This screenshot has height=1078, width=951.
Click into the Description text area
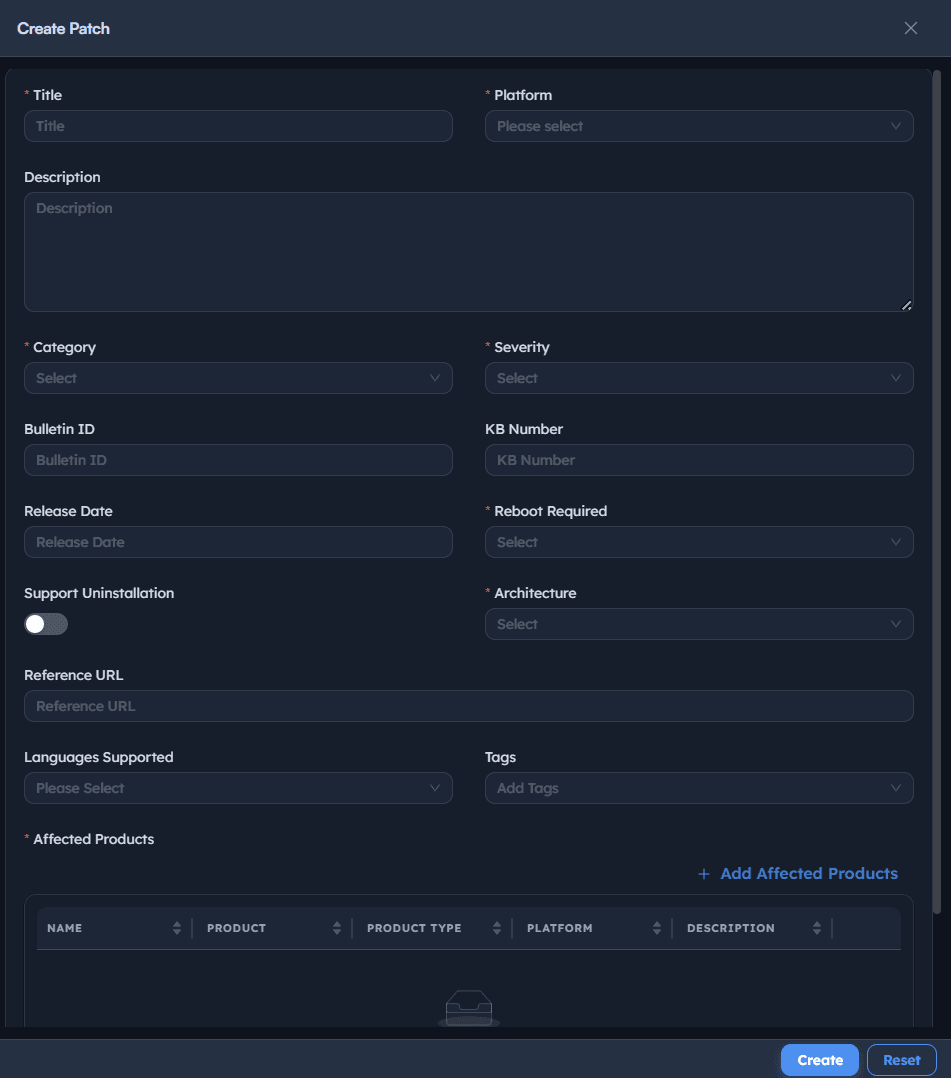click(468, 252)
